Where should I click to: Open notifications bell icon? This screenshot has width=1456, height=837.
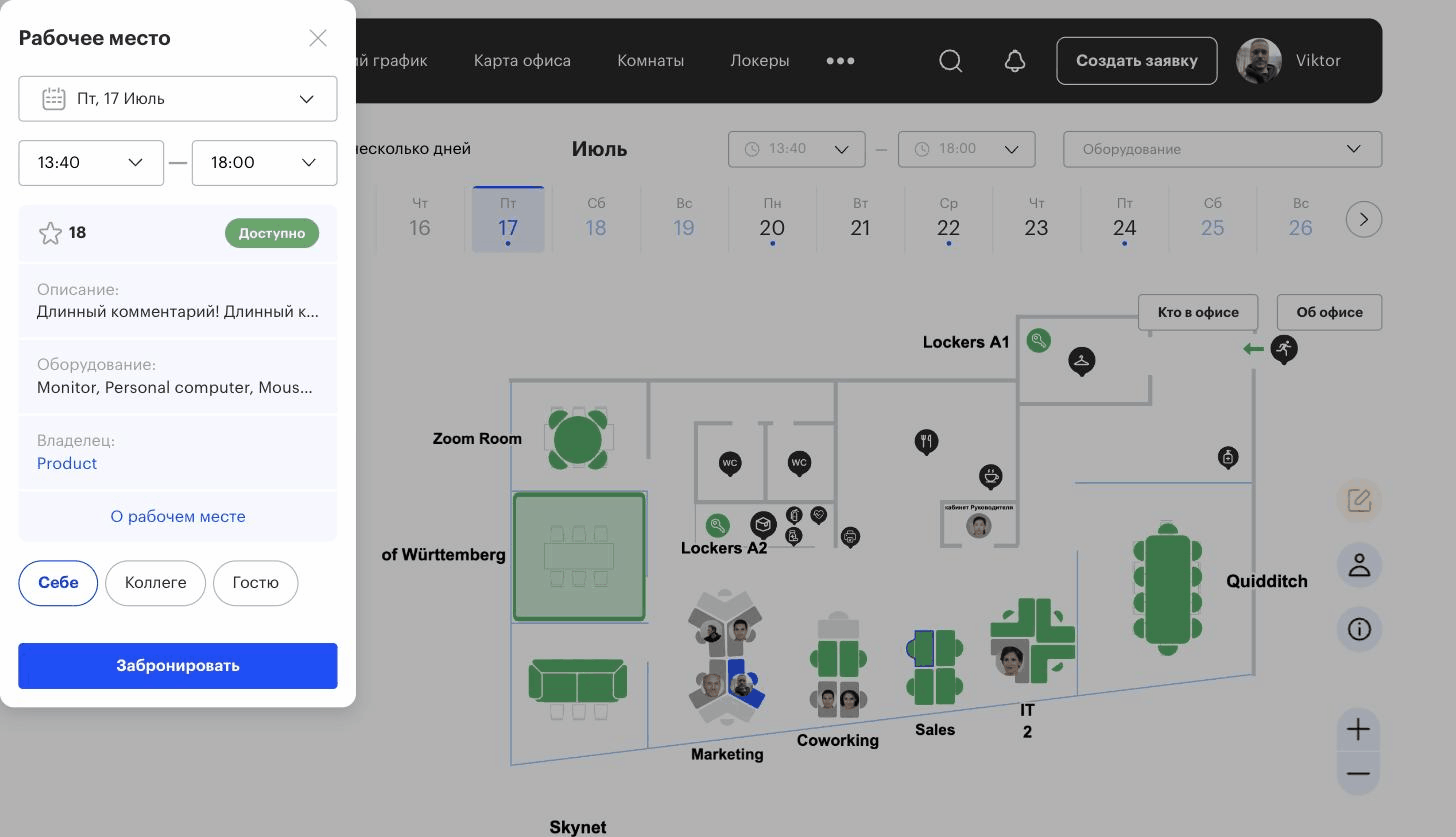[x=1015, y=61]
